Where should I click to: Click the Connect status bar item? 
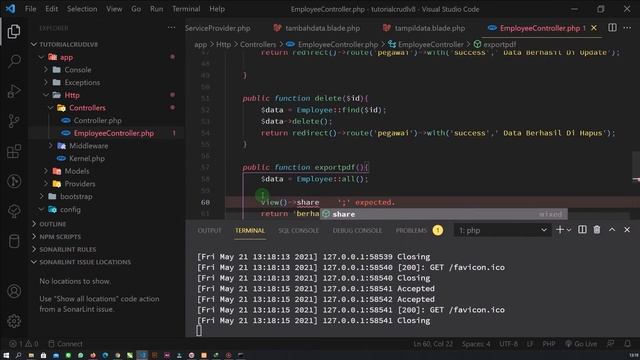[65, 344]
